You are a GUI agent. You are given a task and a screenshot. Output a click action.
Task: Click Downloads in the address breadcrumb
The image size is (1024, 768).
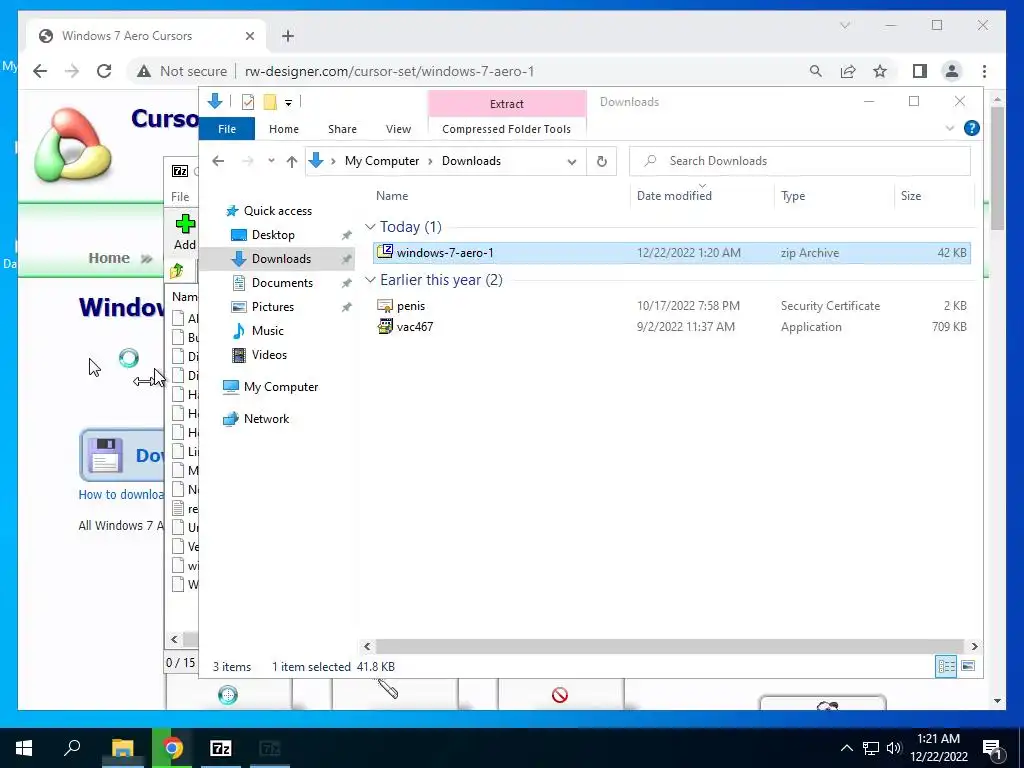471,161
